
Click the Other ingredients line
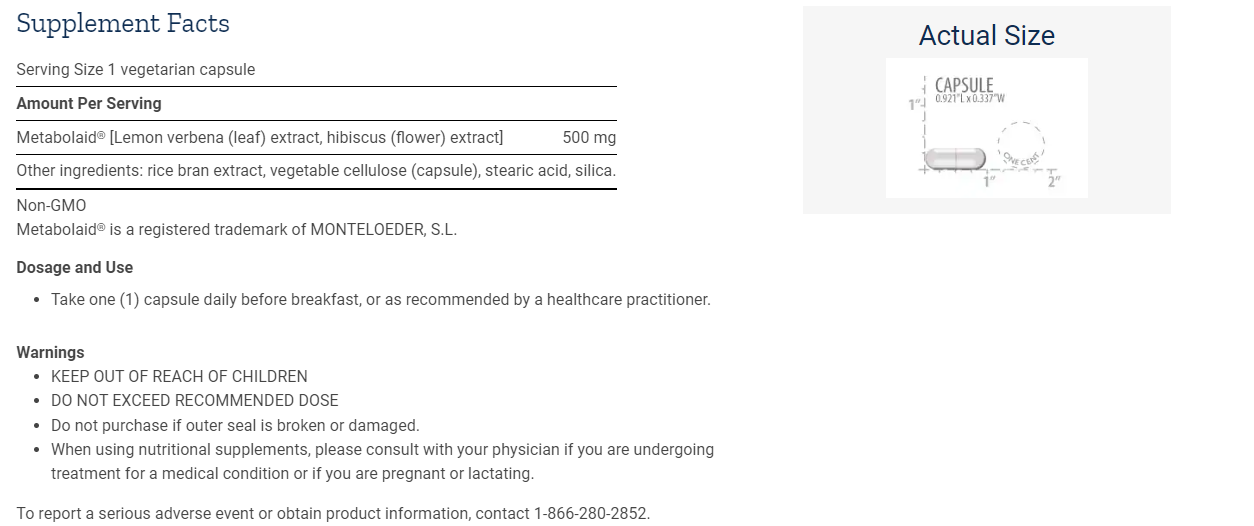click(316, 171)
